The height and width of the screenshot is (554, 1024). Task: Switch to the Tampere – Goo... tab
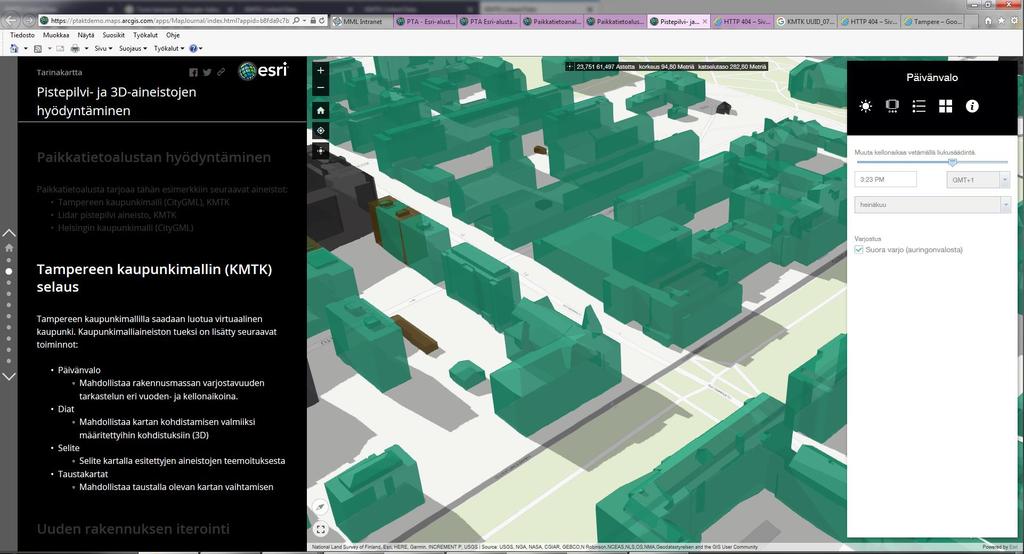point(933,22)
